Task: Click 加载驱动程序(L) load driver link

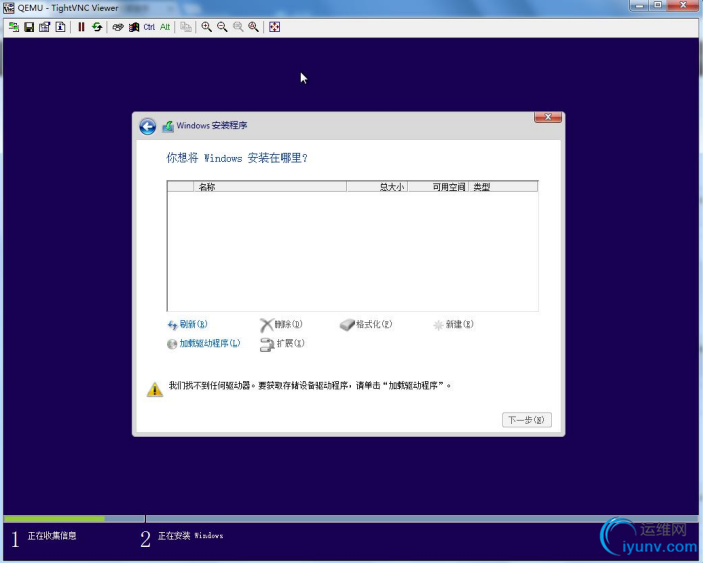Action: [210, 343]
